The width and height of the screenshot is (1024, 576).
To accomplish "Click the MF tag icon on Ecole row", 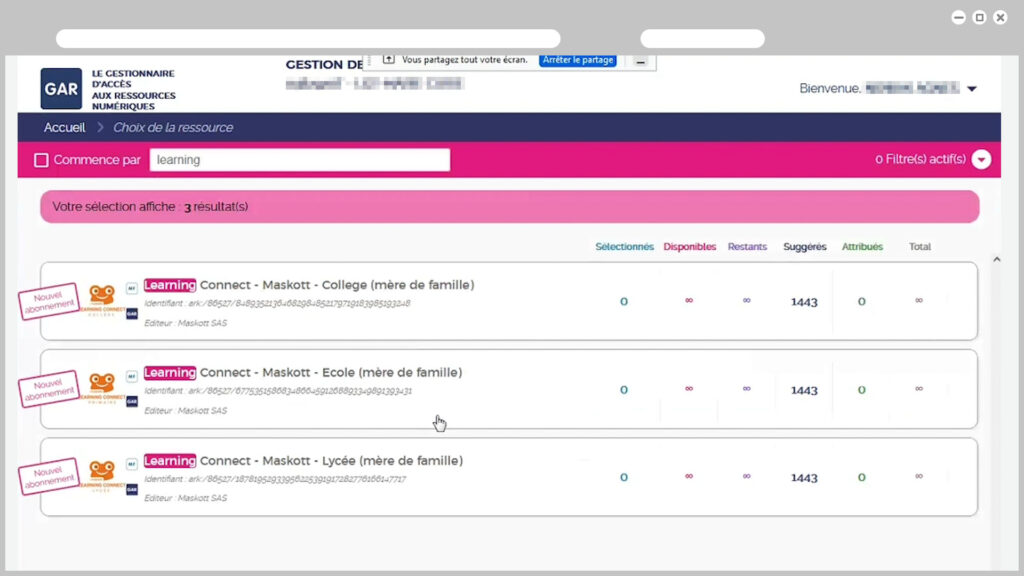I will pos(132,376).
